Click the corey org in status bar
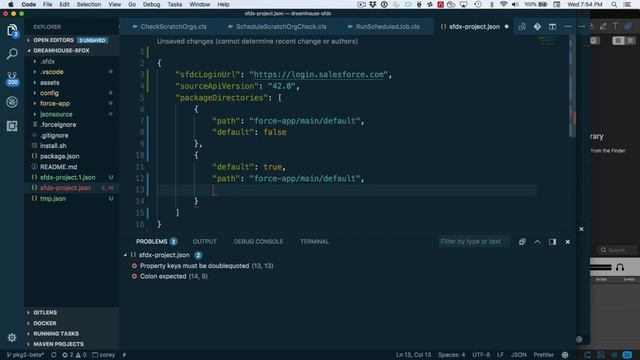Screen dimensions: 640x360 103,355
